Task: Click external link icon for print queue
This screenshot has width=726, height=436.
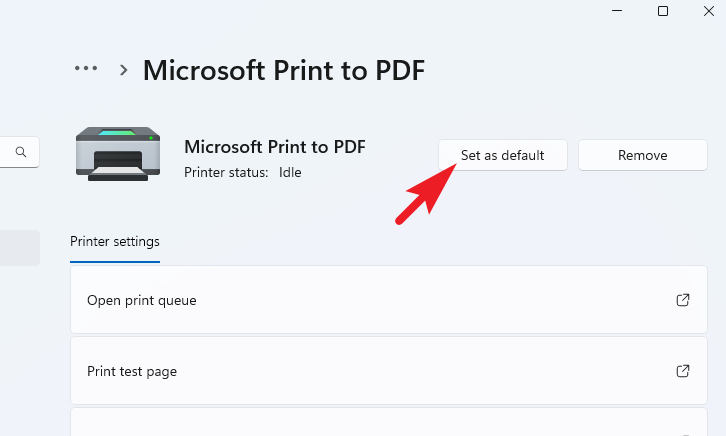Action: pos(683,300)
